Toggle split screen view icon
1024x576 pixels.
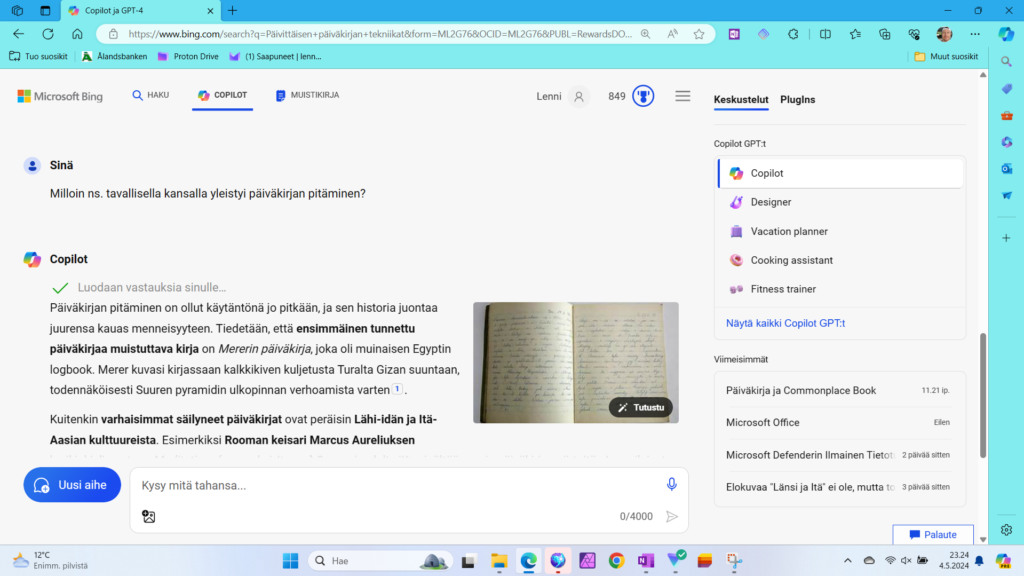click(825, 34)
